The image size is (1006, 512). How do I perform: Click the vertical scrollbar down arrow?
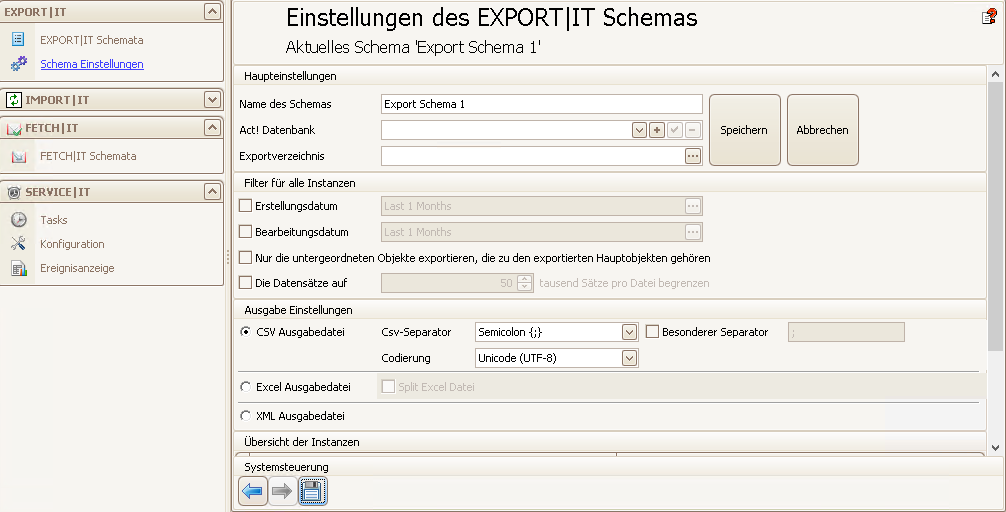pos(996,448)
